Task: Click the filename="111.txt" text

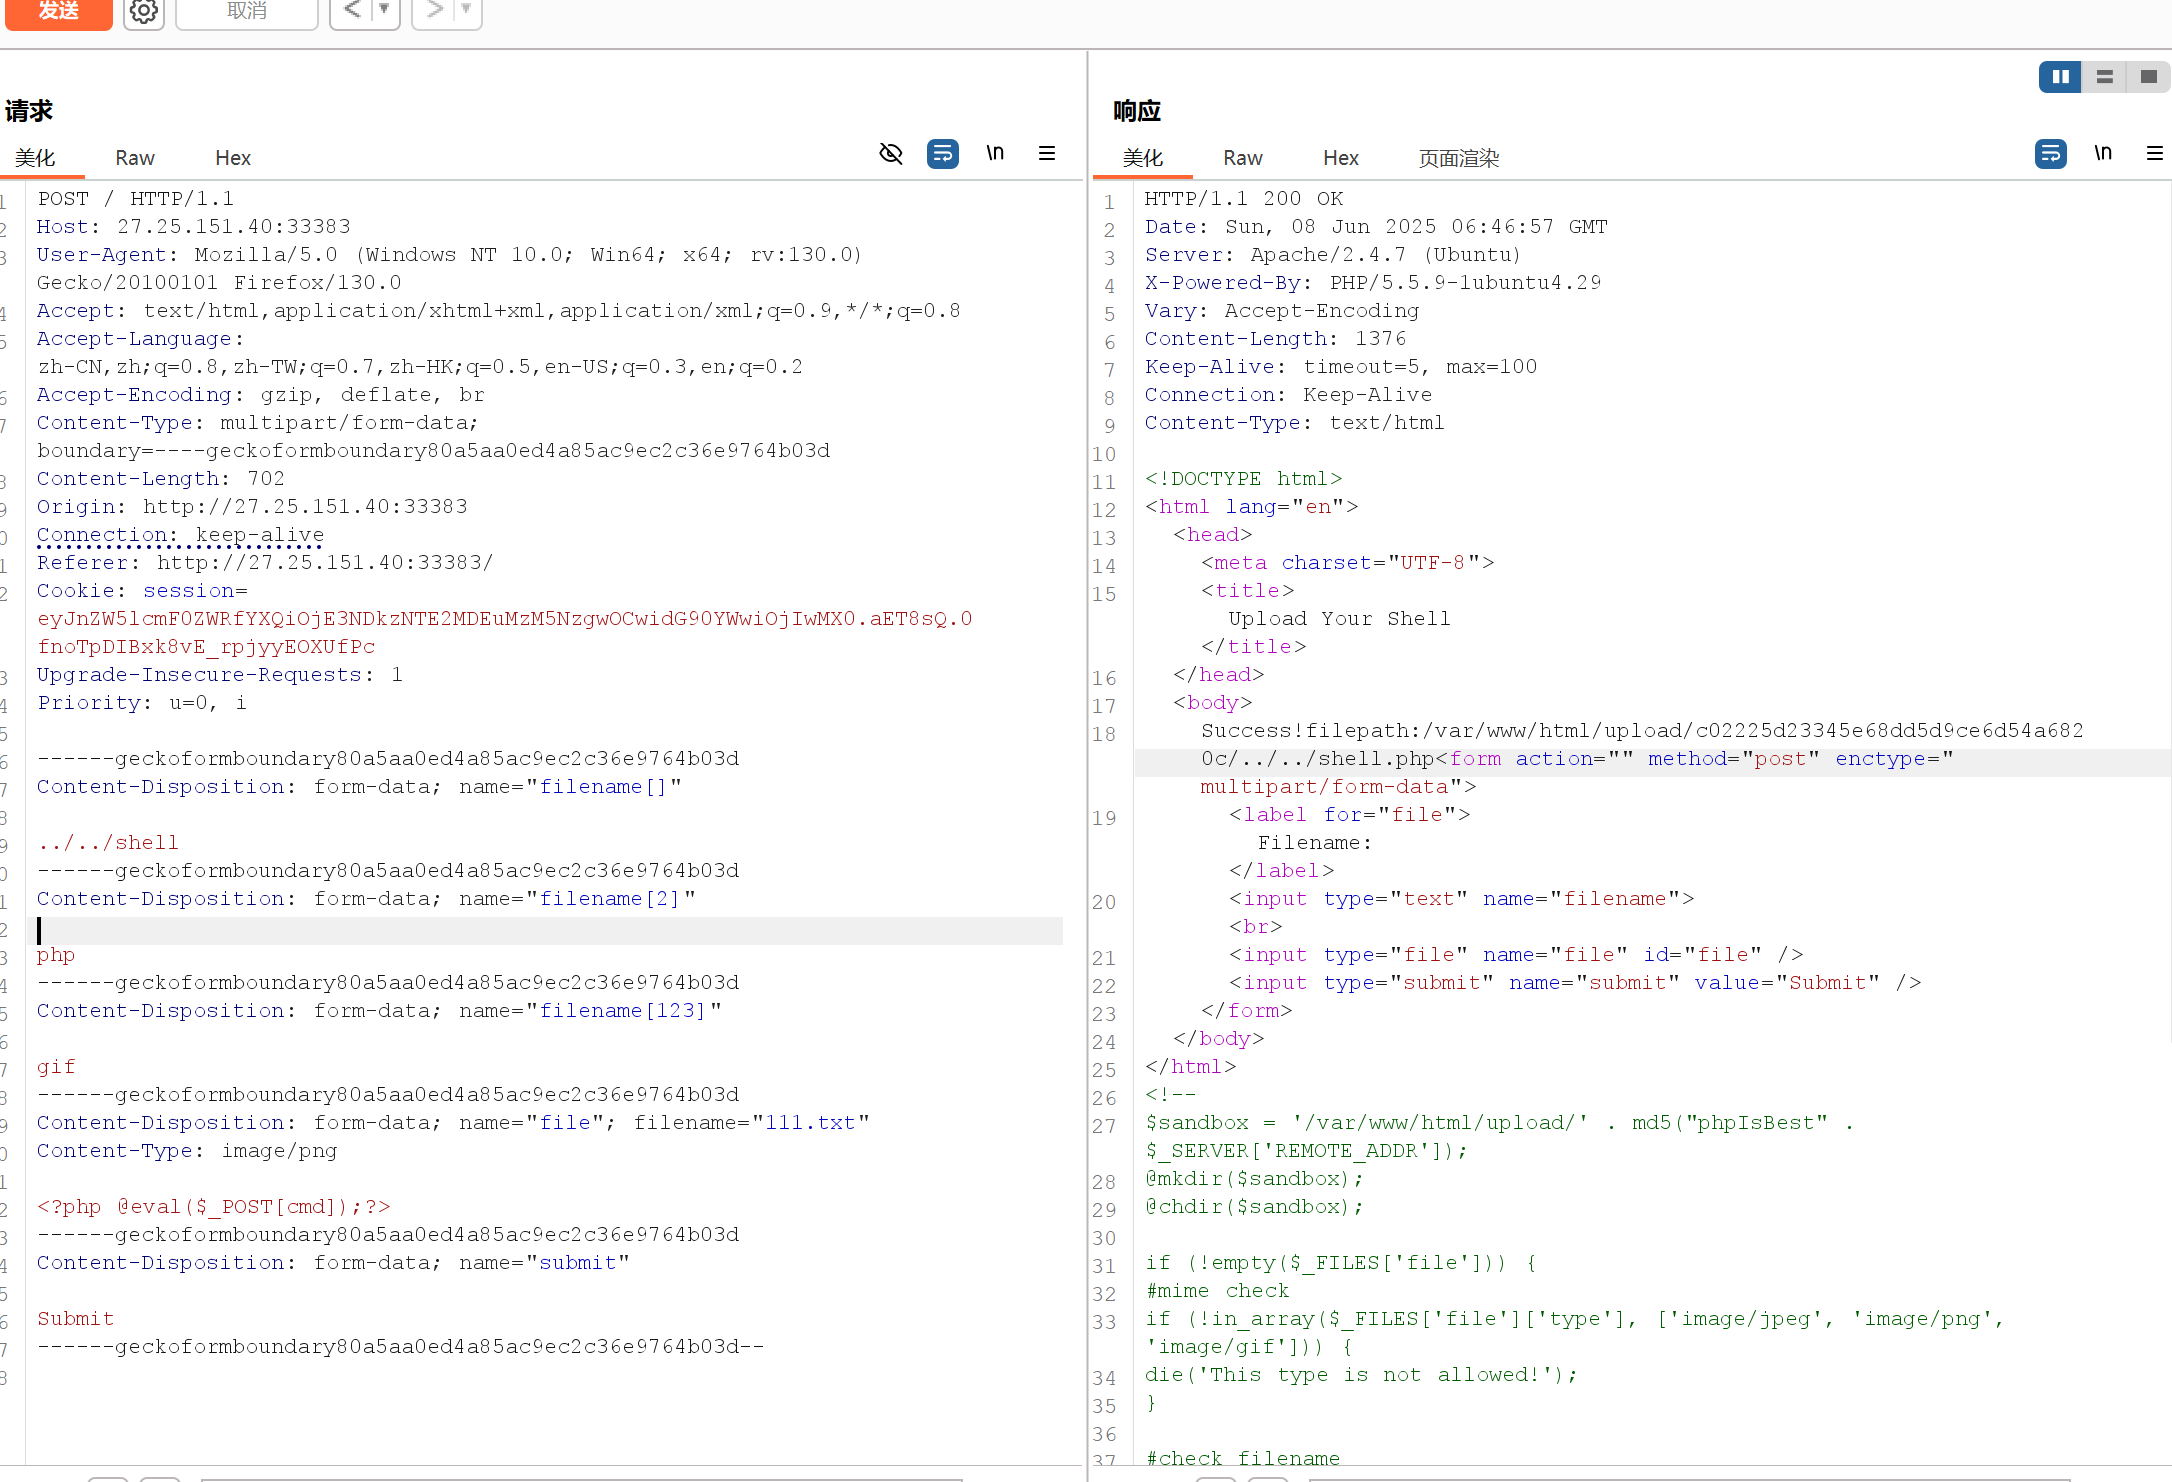Action: 751,1123
